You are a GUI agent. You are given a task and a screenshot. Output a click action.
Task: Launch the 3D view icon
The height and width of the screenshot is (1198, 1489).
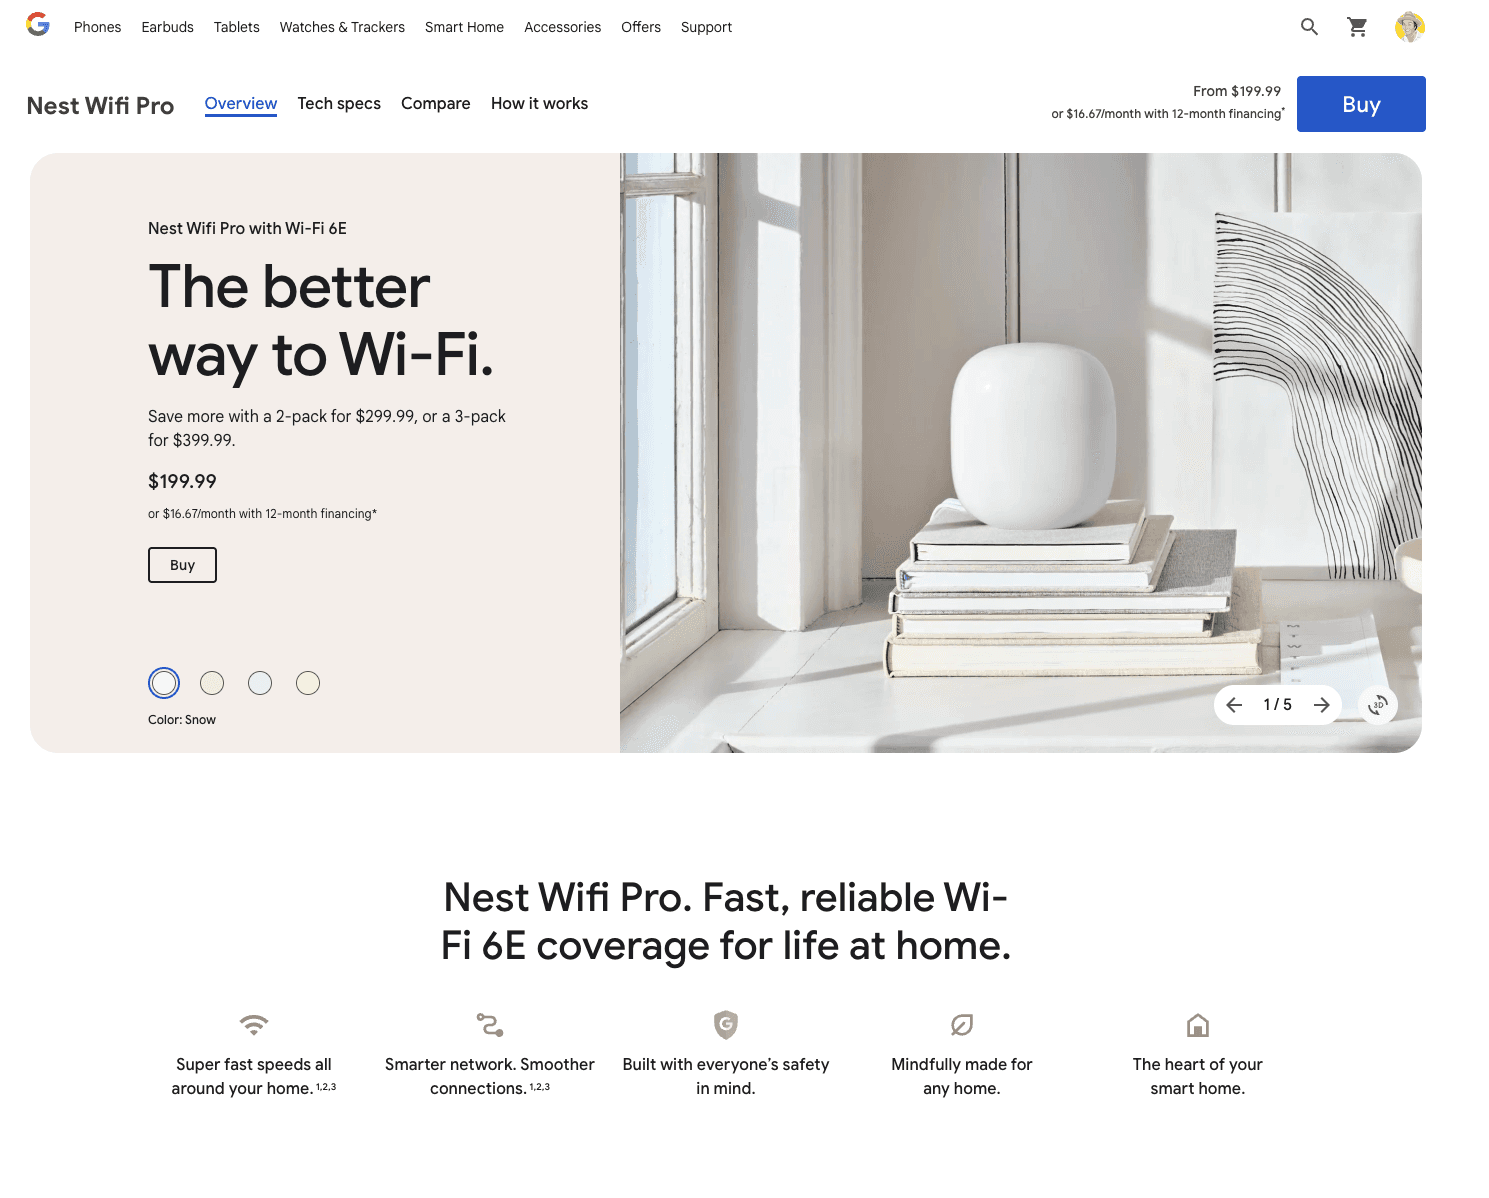coord(1378,705)
